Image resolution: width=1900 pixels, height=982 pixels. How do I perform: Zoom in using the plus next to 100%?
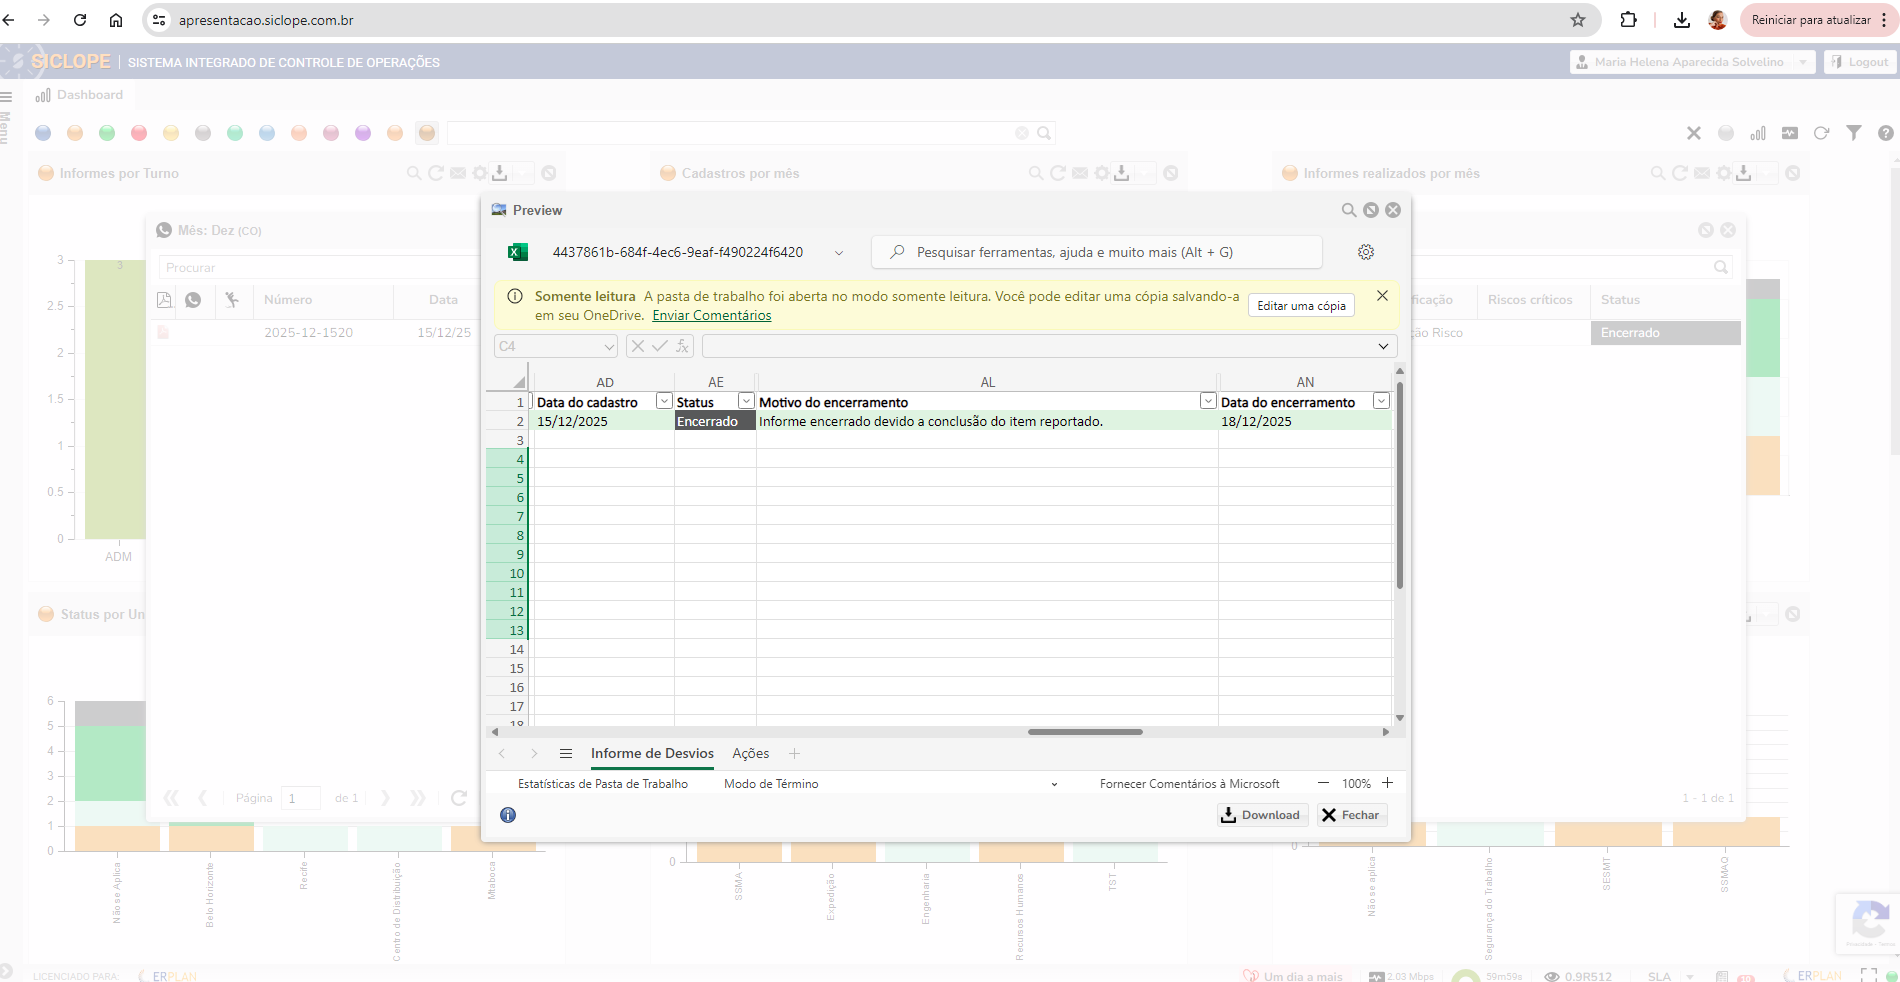pos(1387,783)
